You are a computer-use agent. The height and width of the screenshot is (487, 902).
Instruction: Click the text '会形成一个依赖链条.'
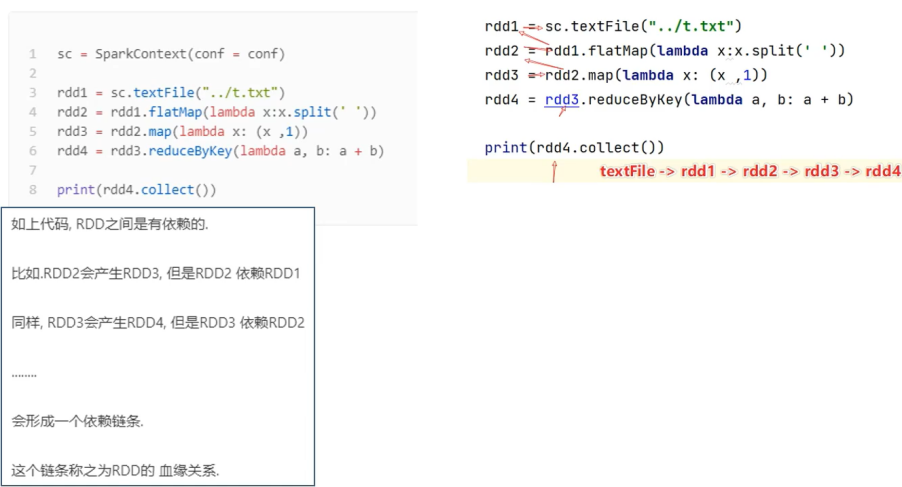[x=77, y=421]
